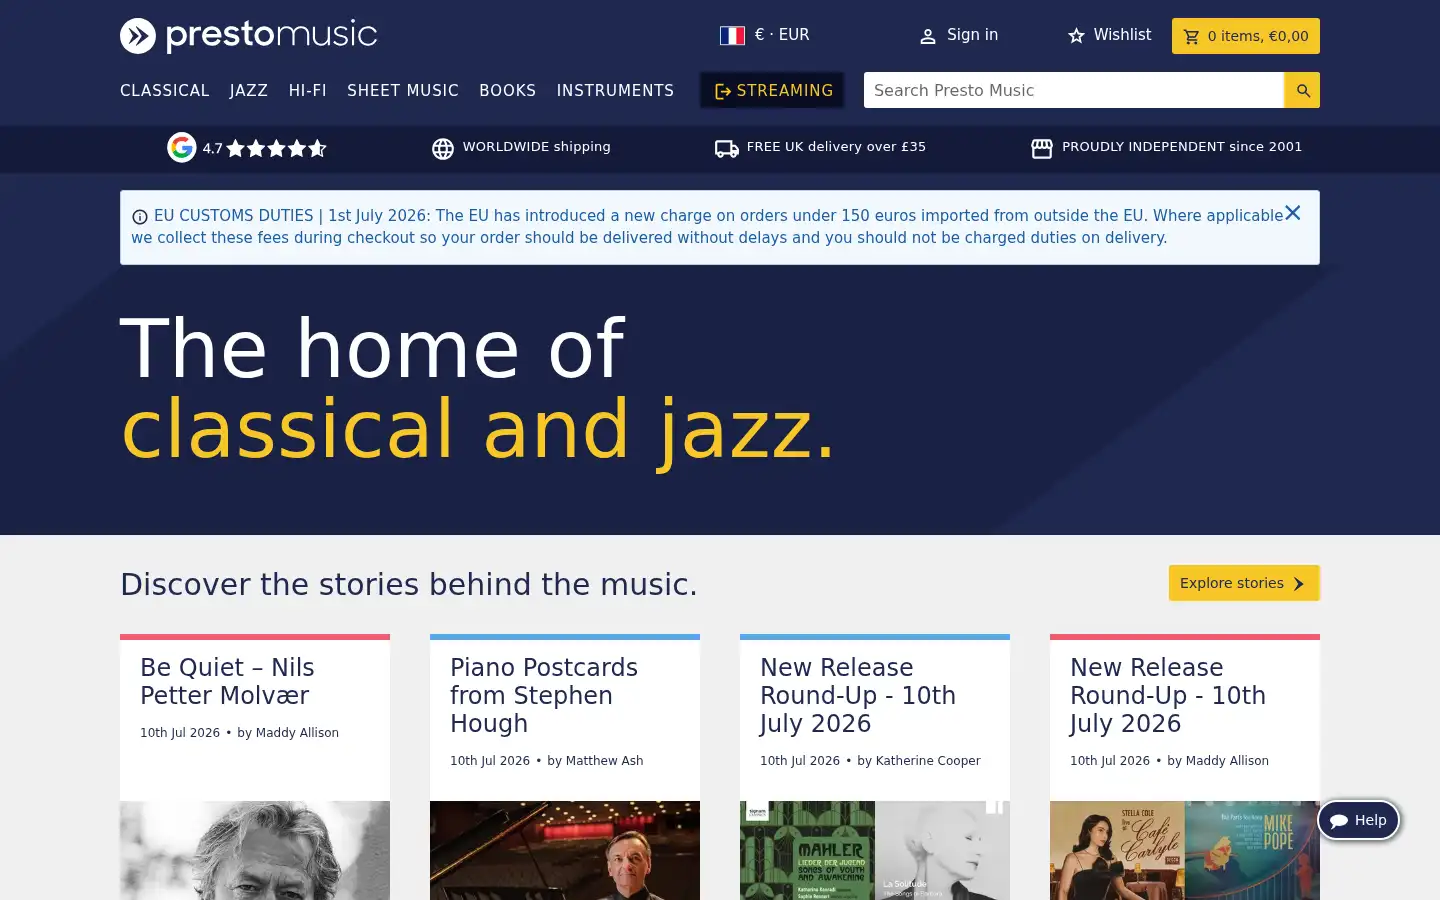Image resolution: width=1440 pixels, height=900 pixels.
Task: Open the Hi-Fi menu
Action: 308,90
